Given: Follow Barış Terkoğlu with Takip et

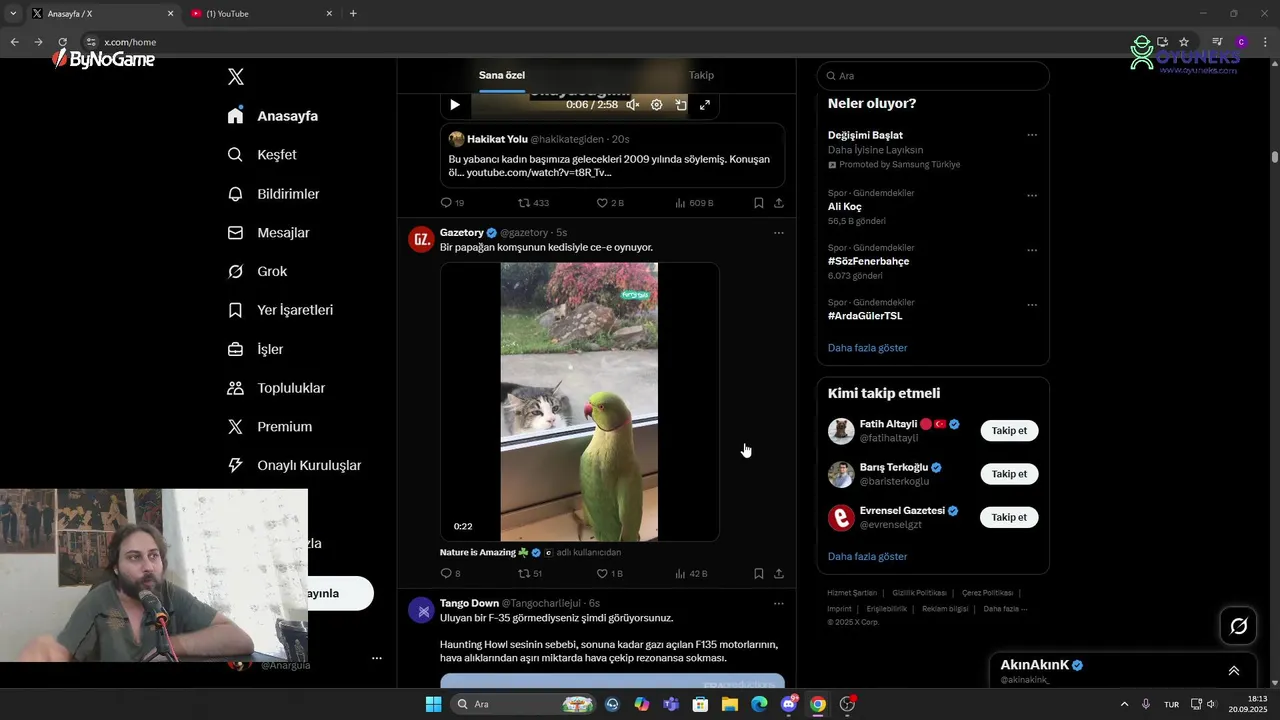Looking at the screenshot, I should [1009, 474].
